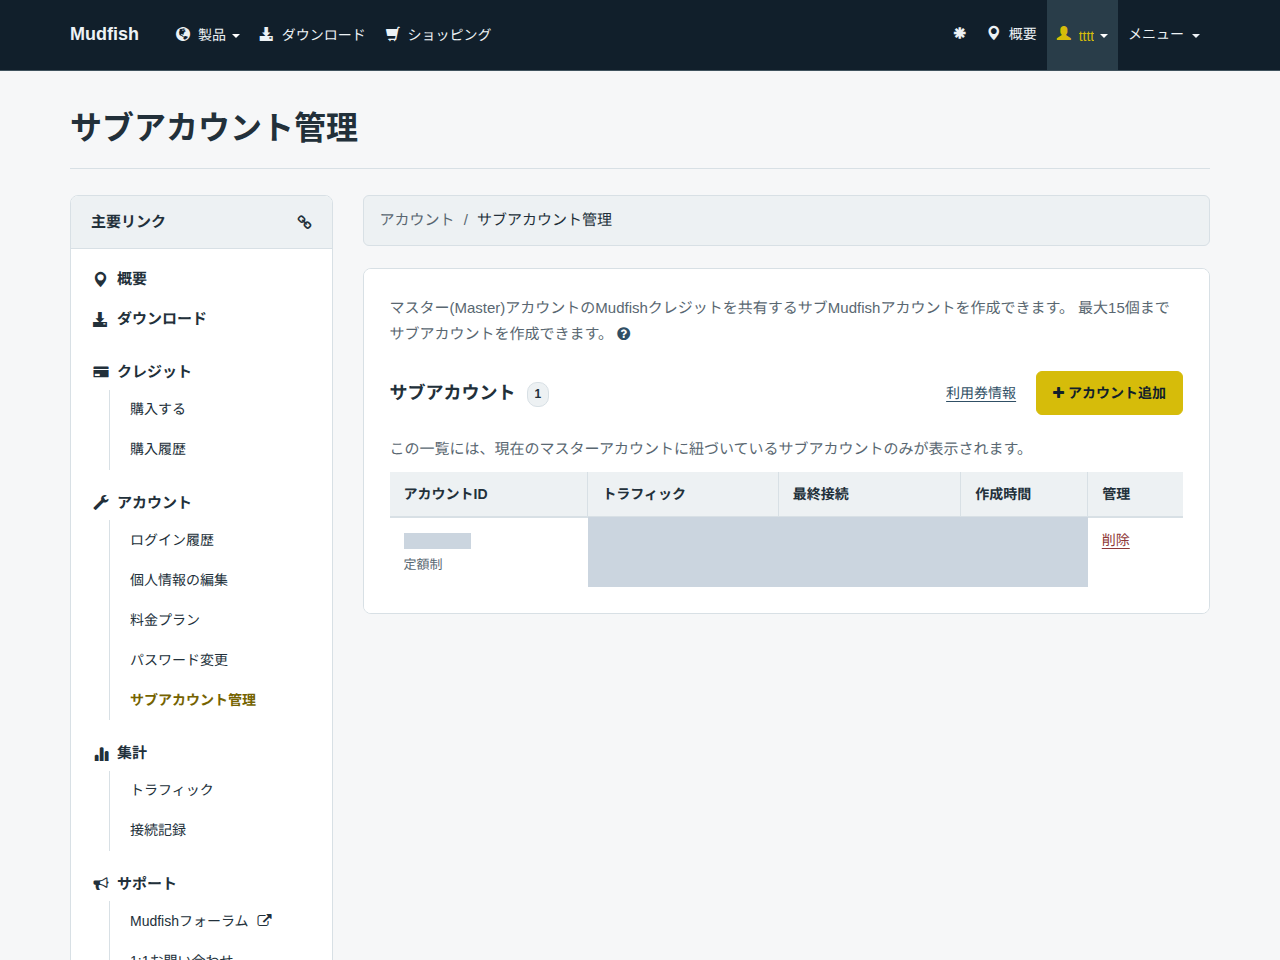
Task: Click the map pin icon in navbar
Action: pos(993,34)
